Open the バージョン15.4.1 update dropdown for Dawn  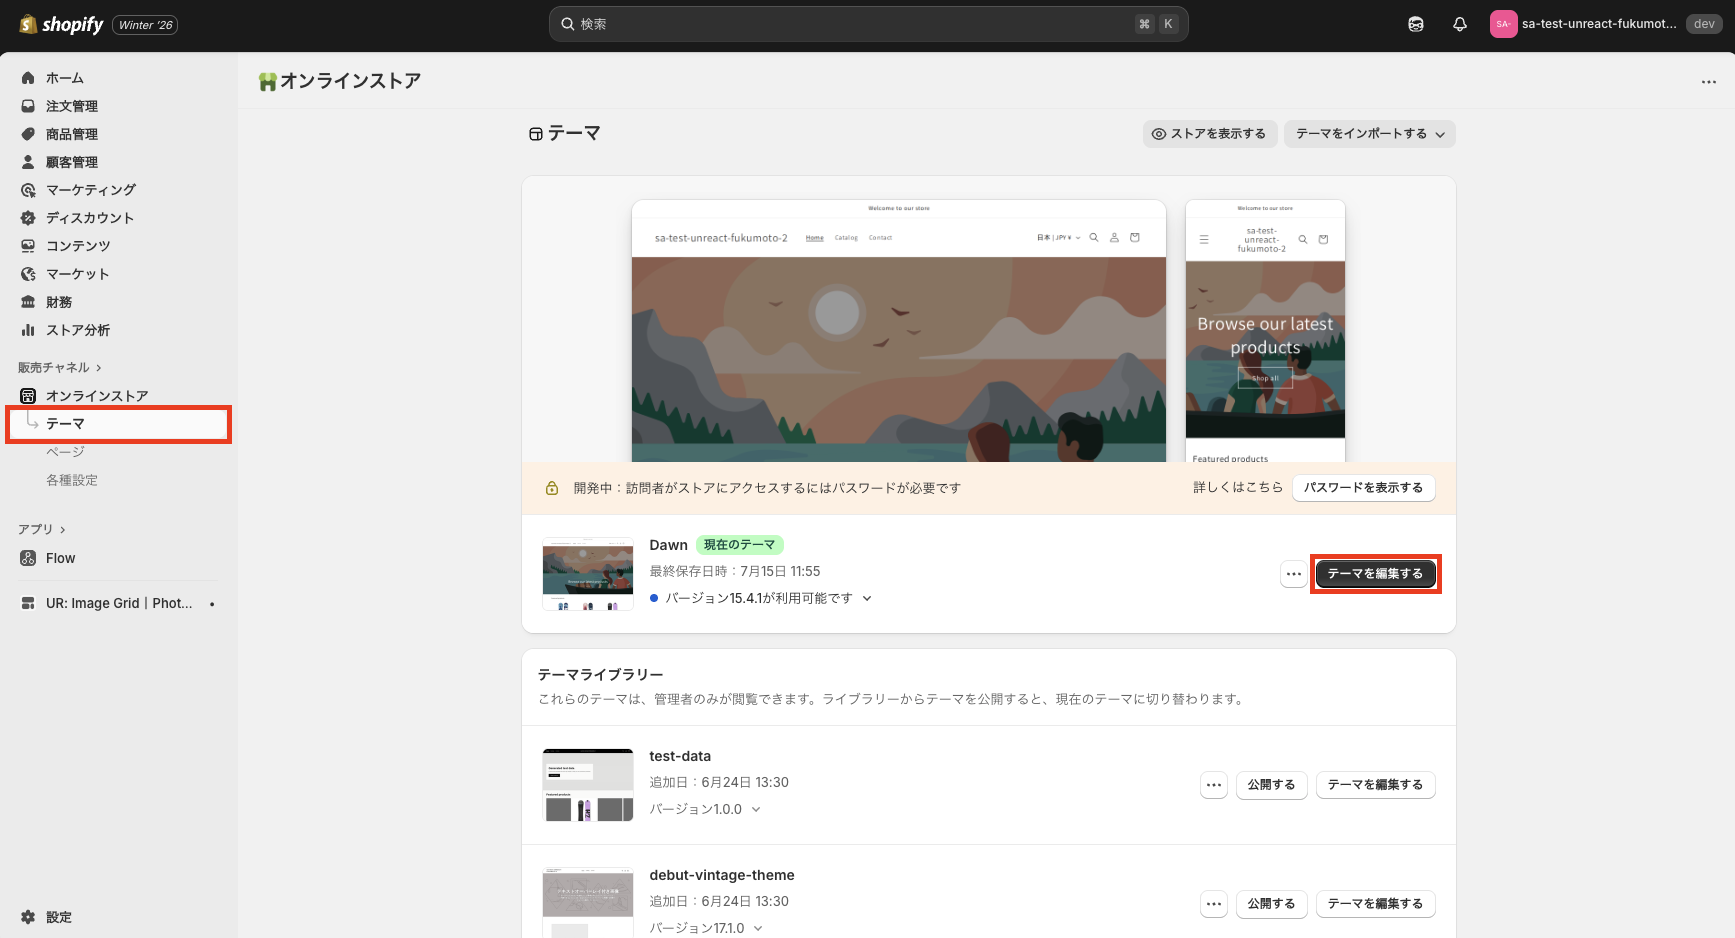point(762,598)
